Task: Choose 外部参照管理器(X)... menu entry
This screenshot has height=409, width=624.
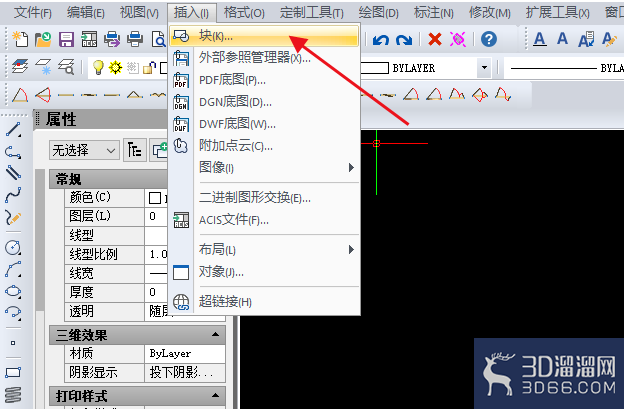Action: click(264, 58)
